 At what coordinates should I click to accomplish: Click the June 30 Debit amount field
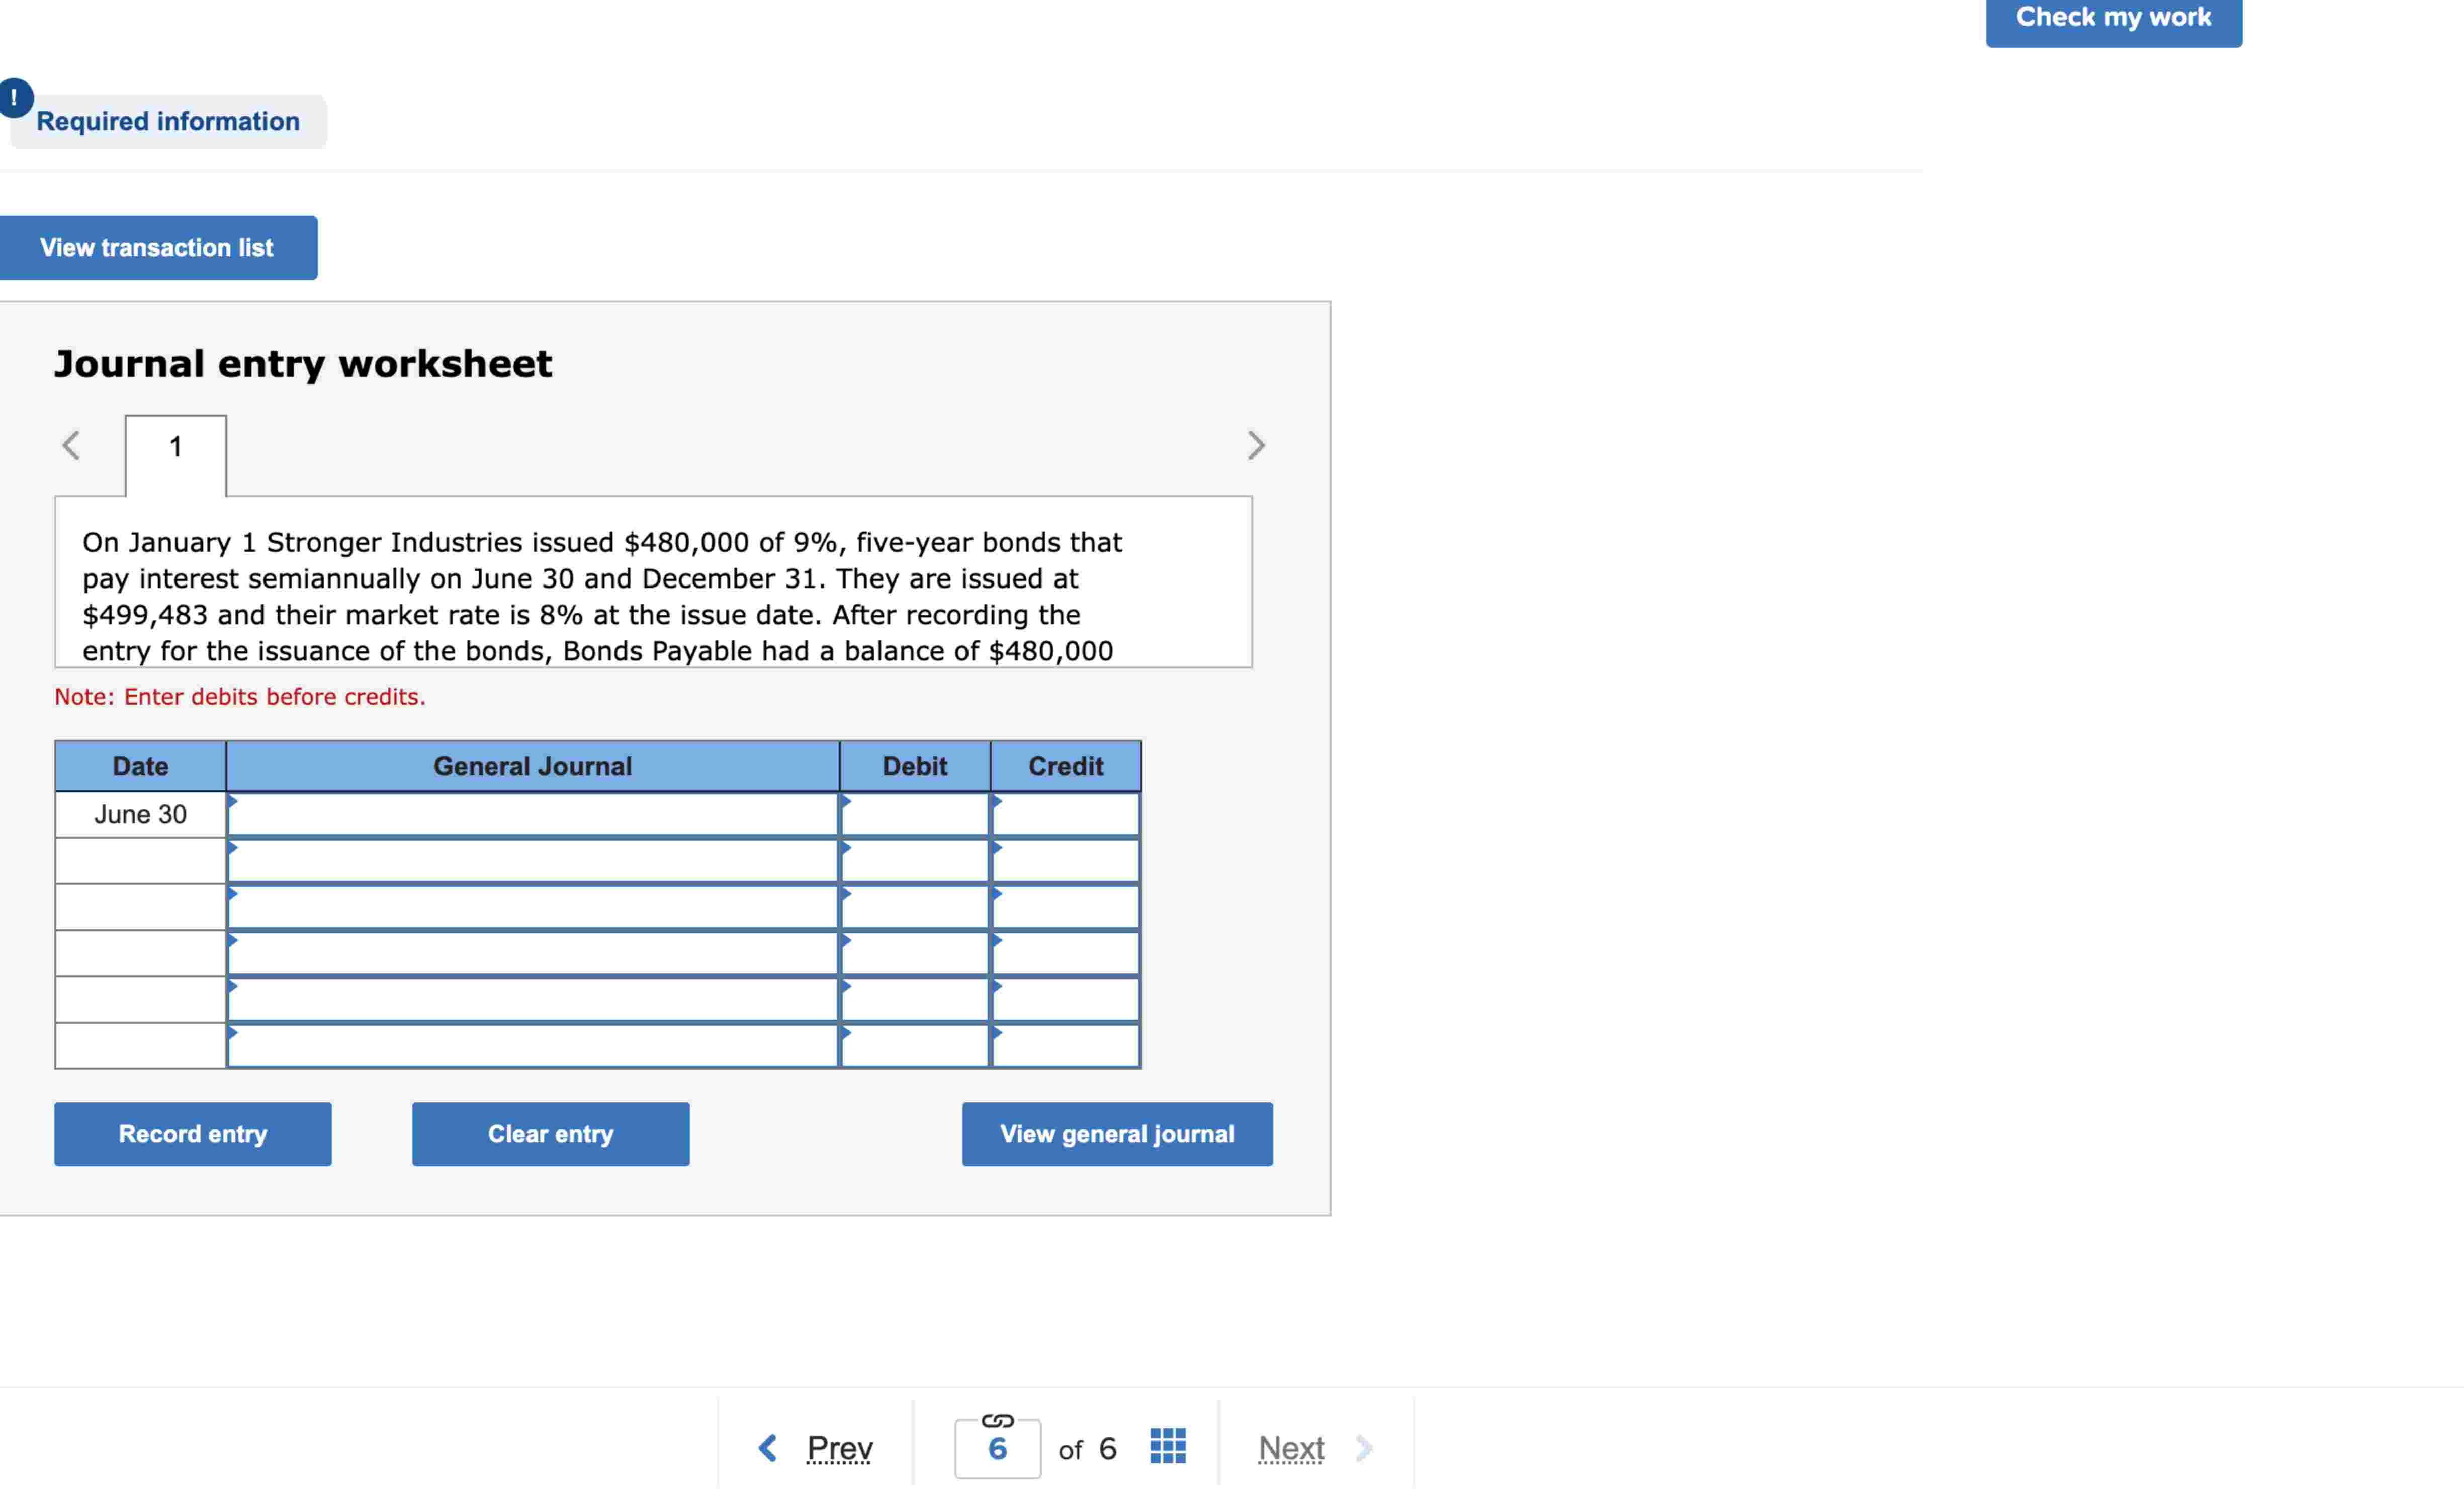914,815
